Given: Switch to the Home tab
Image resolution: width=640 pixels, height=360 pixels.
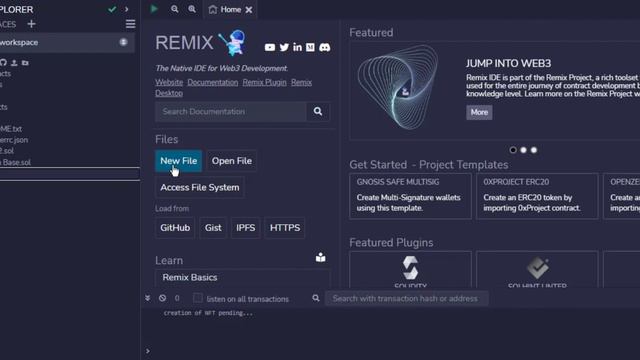Looking at the screenshot, I should [230, 9].
